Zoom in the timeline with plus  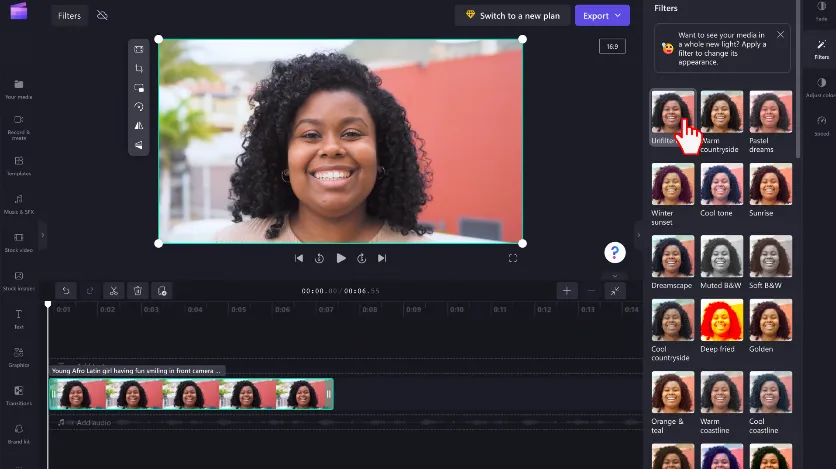[x=567, y=291]
